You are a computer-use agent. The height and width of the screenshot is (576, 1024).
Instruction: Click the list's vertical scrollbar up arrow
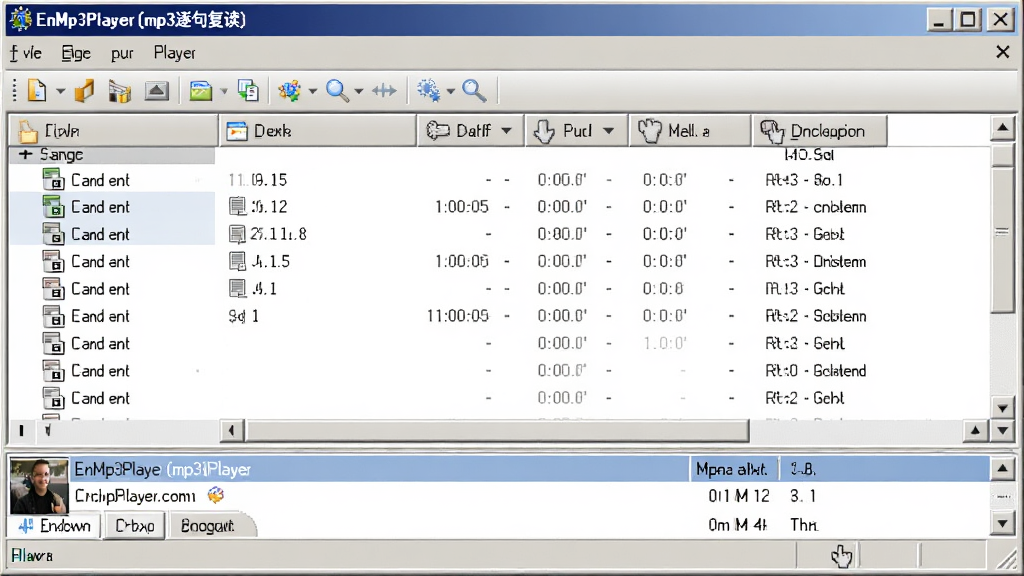tap(1002, 128)
